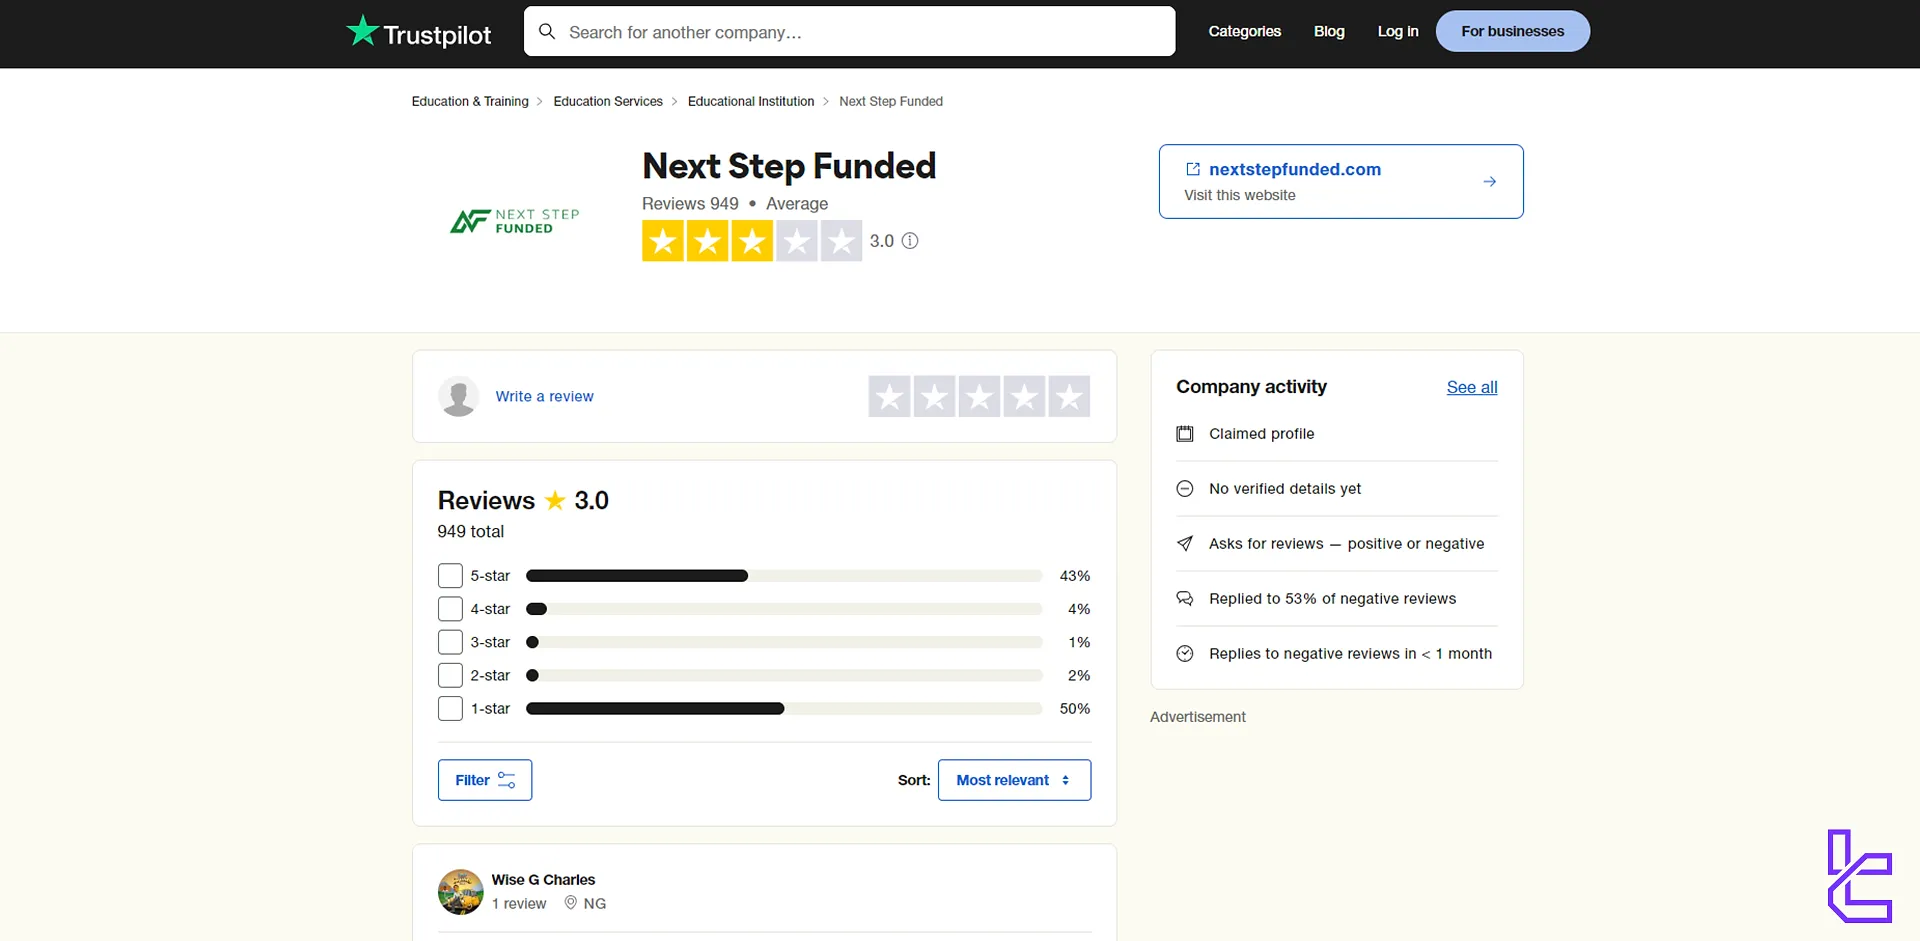This screenshot has width=1920, height=941.
Task: Select Blog in the top navigation
Action: 1328,31
